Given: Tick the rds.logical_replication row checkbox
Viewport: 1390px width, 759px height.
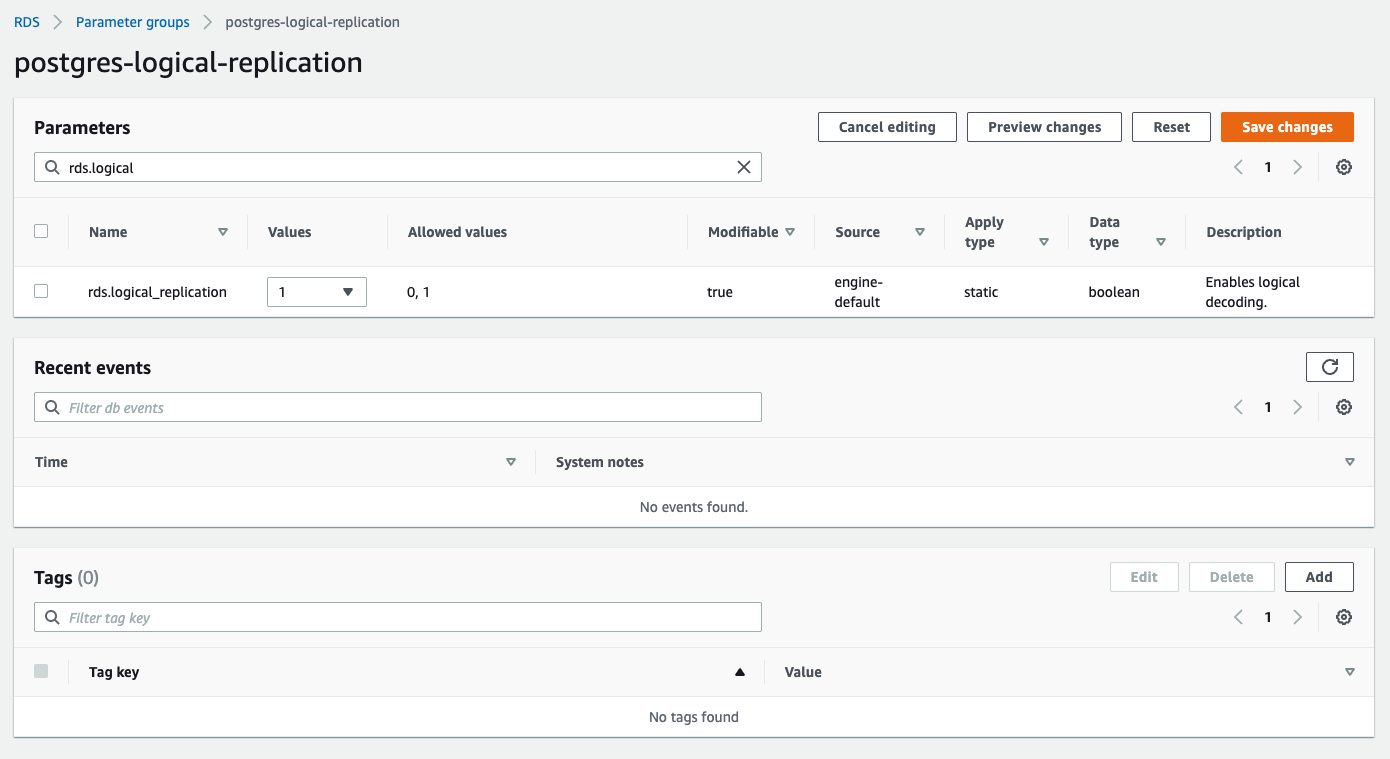Looking at the screenshot, I should pyautogui.click(x=41, y=291).
